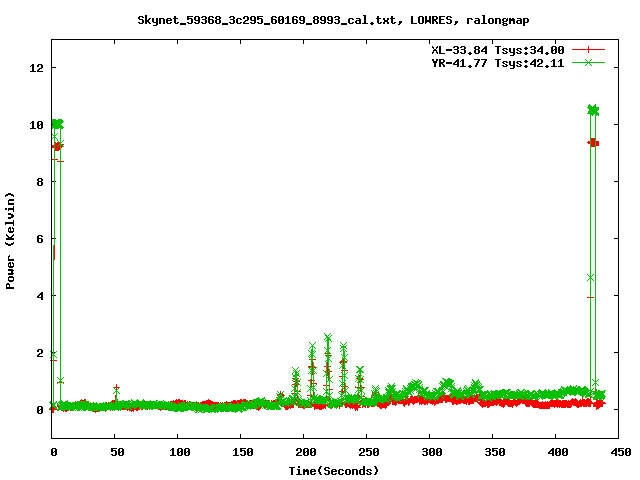
Task: Click the x-axis tick label 100
Action: click(x=180, y=452)
